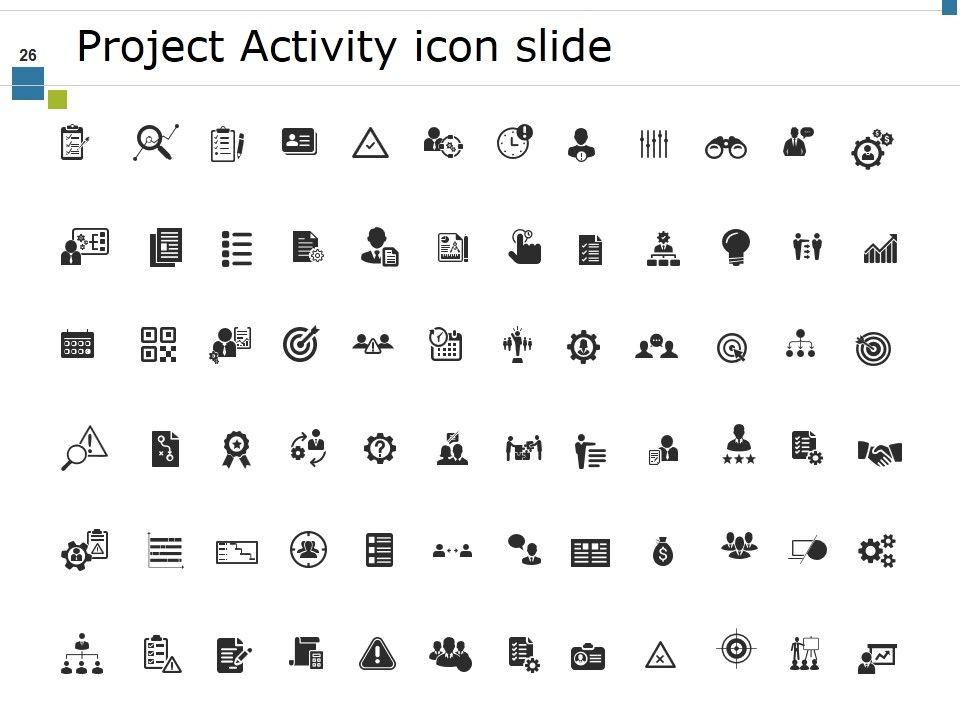Viewport: 960px width, 720px height.
Task: Click the handshake icon
Action: coord(880,453)
